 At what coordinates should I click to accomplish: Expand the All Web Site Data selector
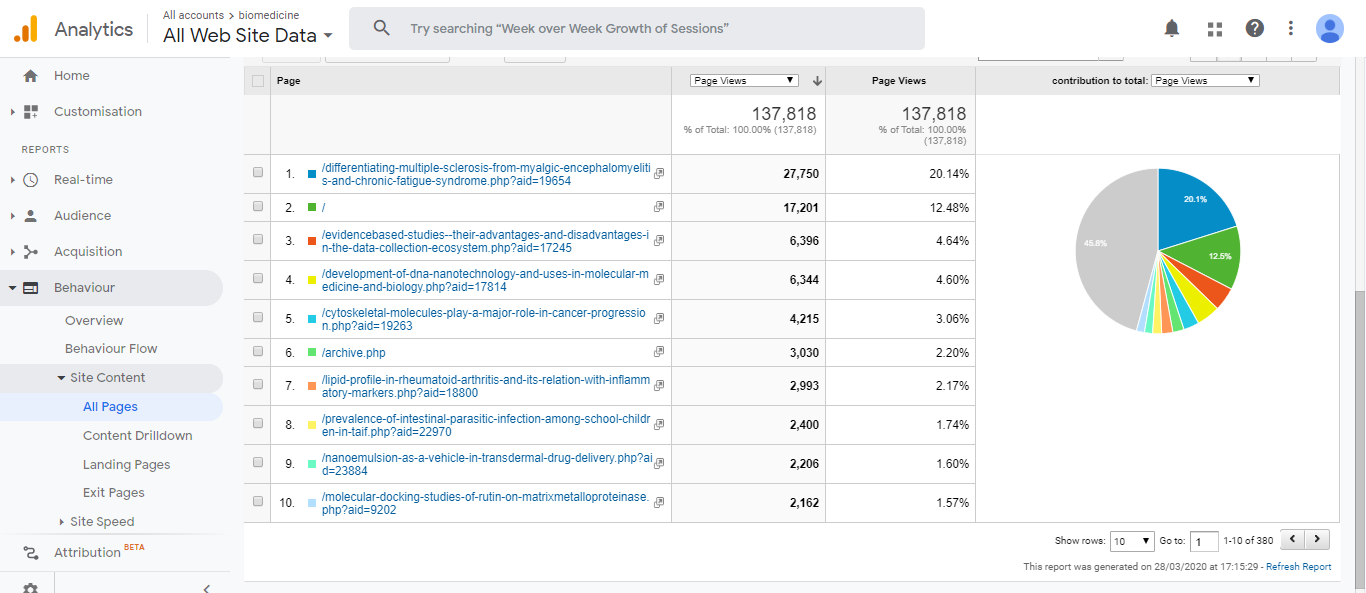click(x=248, y=36)
